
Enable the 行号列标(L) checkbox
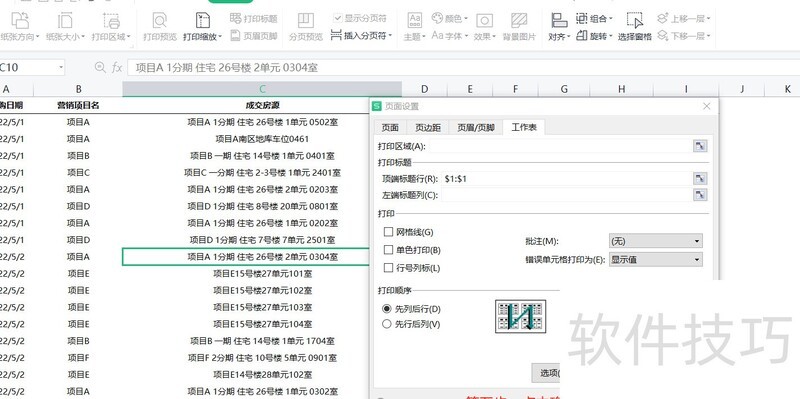click(388, 268)
